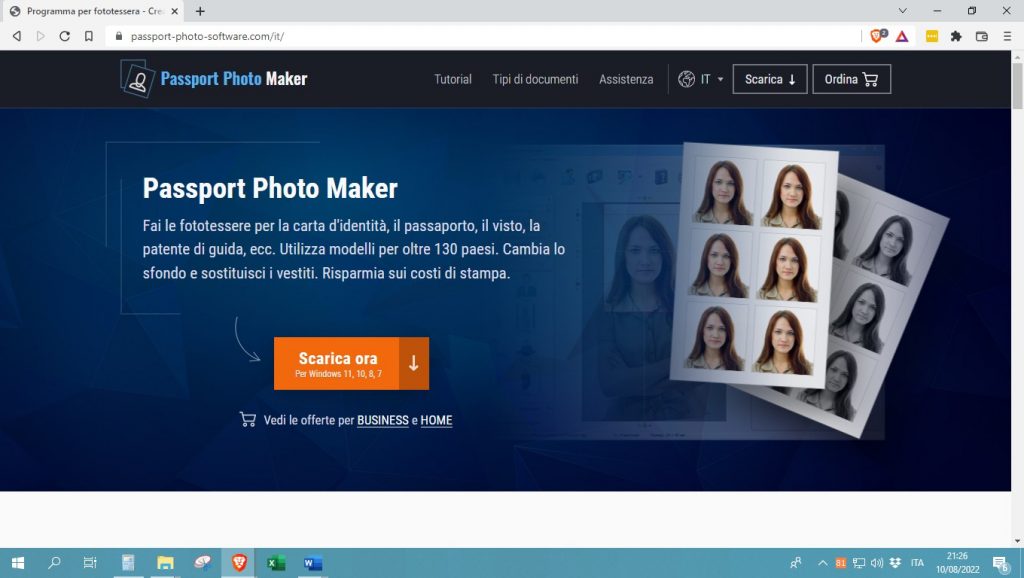Click the download arrow inside 'Scarica ora' button
Image resolution: width=1024 pixels, height=578 pixels.
(x=413, y=363)
